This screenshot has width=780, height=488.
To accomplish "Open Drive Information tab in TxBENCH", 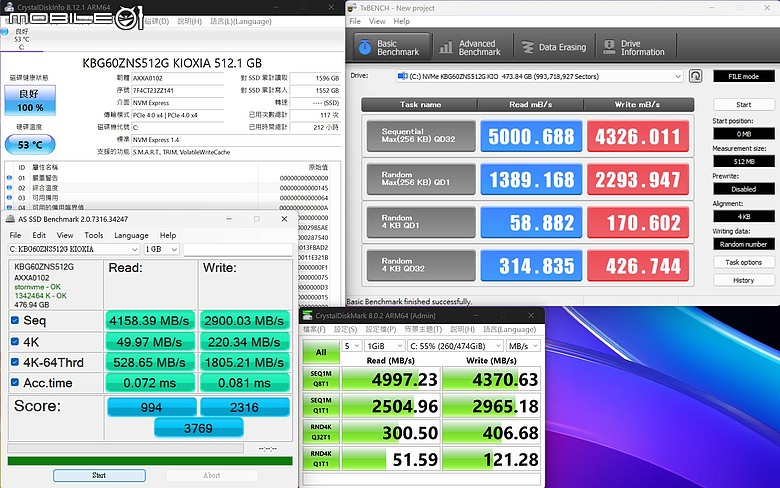I will (635, 47).
